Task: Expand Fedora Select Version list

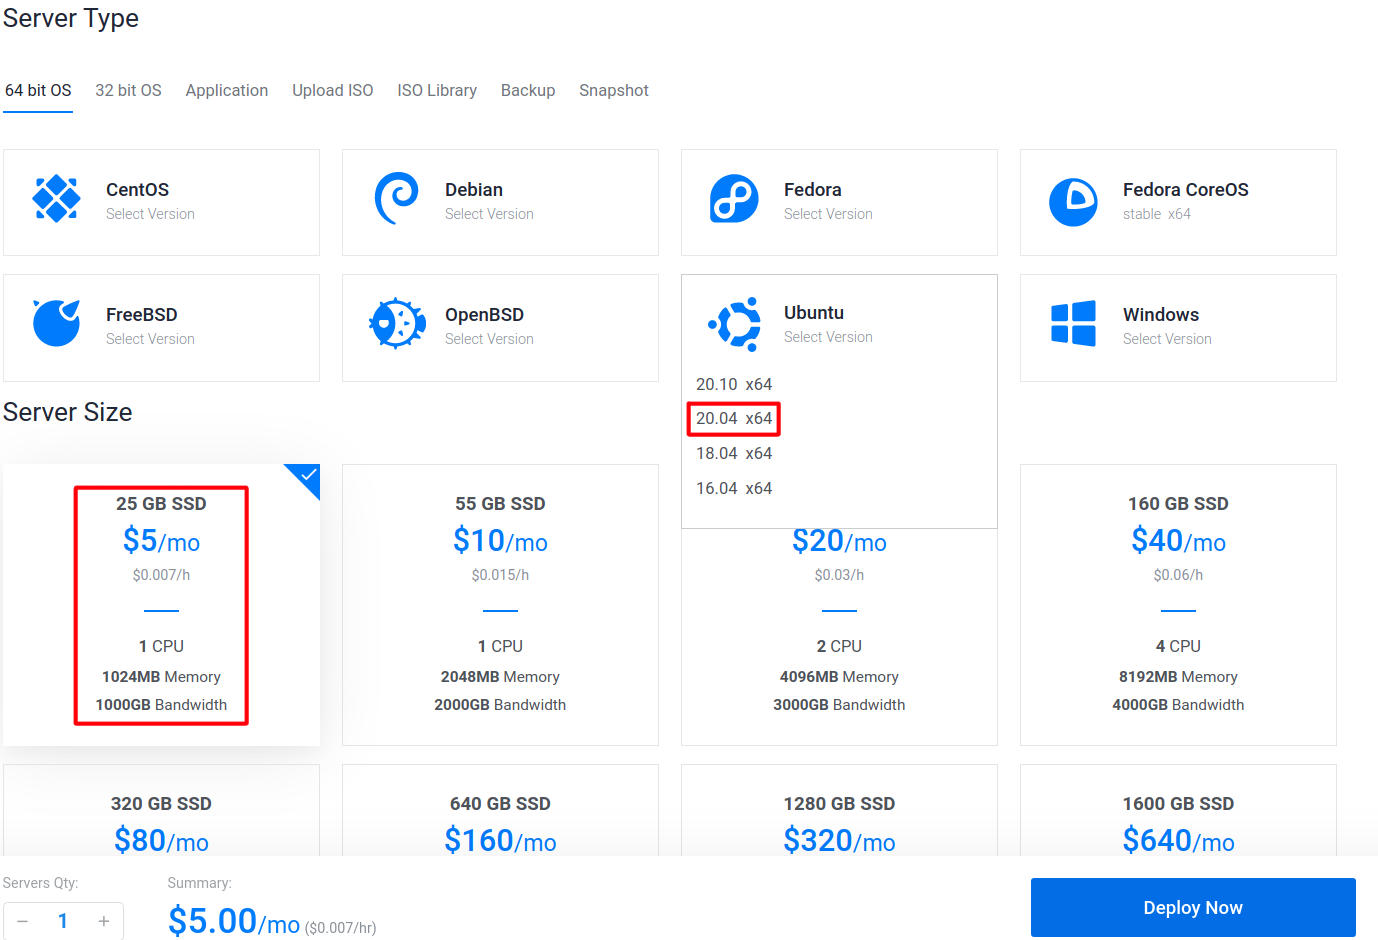Action: [x=839, y=202]
